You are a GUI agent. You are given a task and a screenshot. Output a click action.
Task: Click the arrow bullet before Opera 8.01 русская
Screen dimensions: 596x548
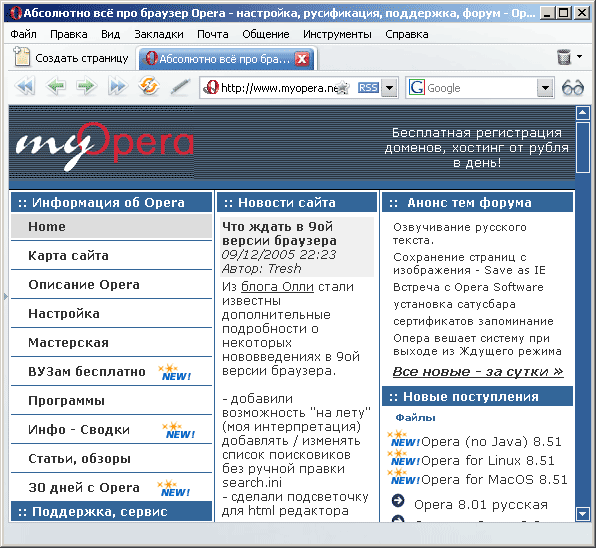tap(398, 501)
